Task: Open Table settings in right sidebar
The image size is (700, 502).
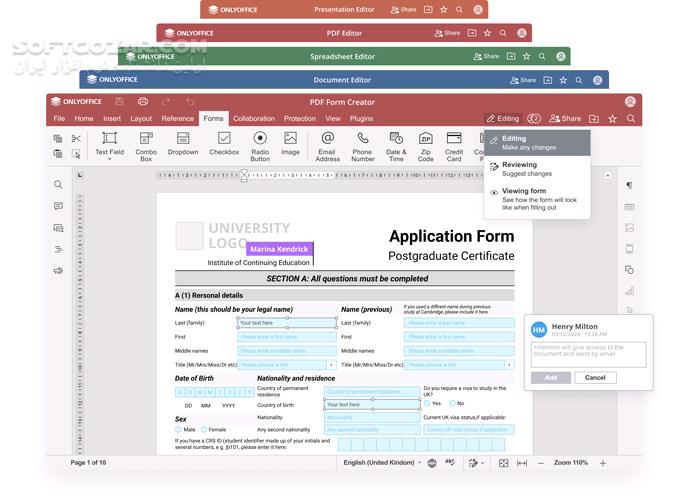Action: click(629, 207)
